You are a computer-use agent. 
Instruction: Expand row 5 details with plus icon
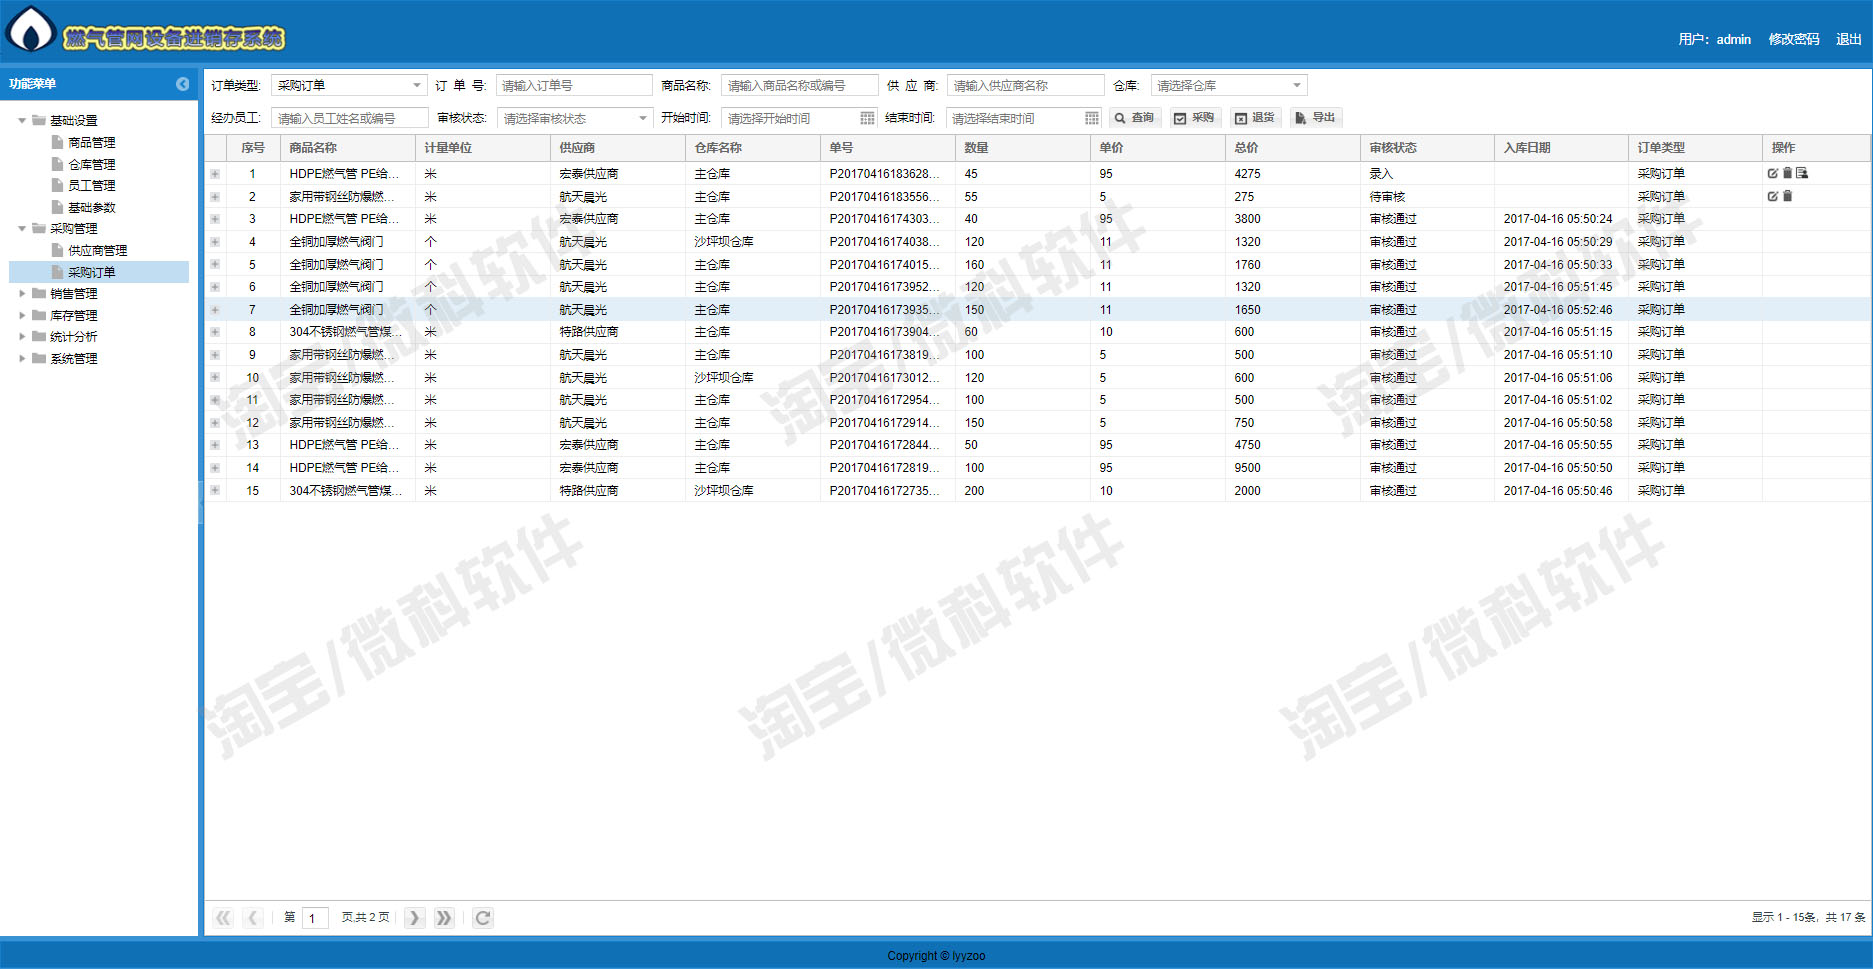(x=215, y=265)
